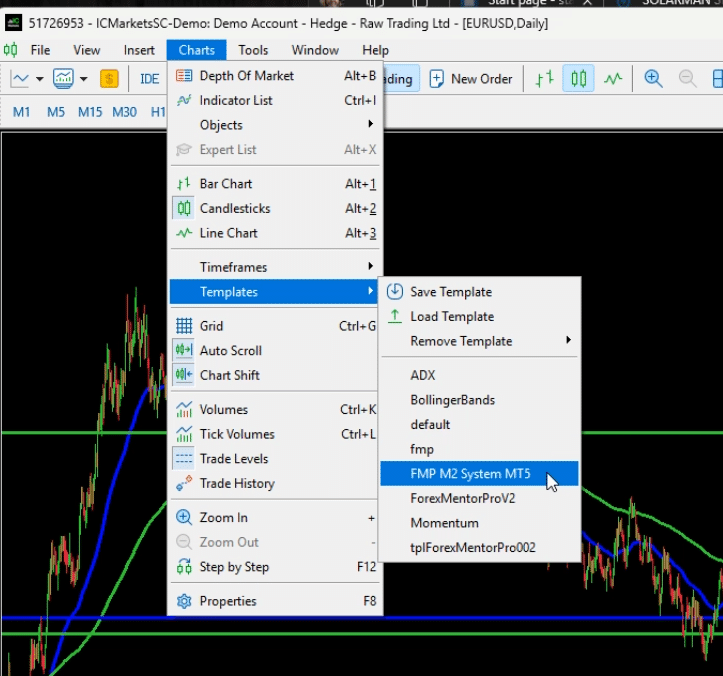Select the Candlesticks chart toolbar icon
The height and width of the screenshot is (676, 723).
click(x=578, y=78)
